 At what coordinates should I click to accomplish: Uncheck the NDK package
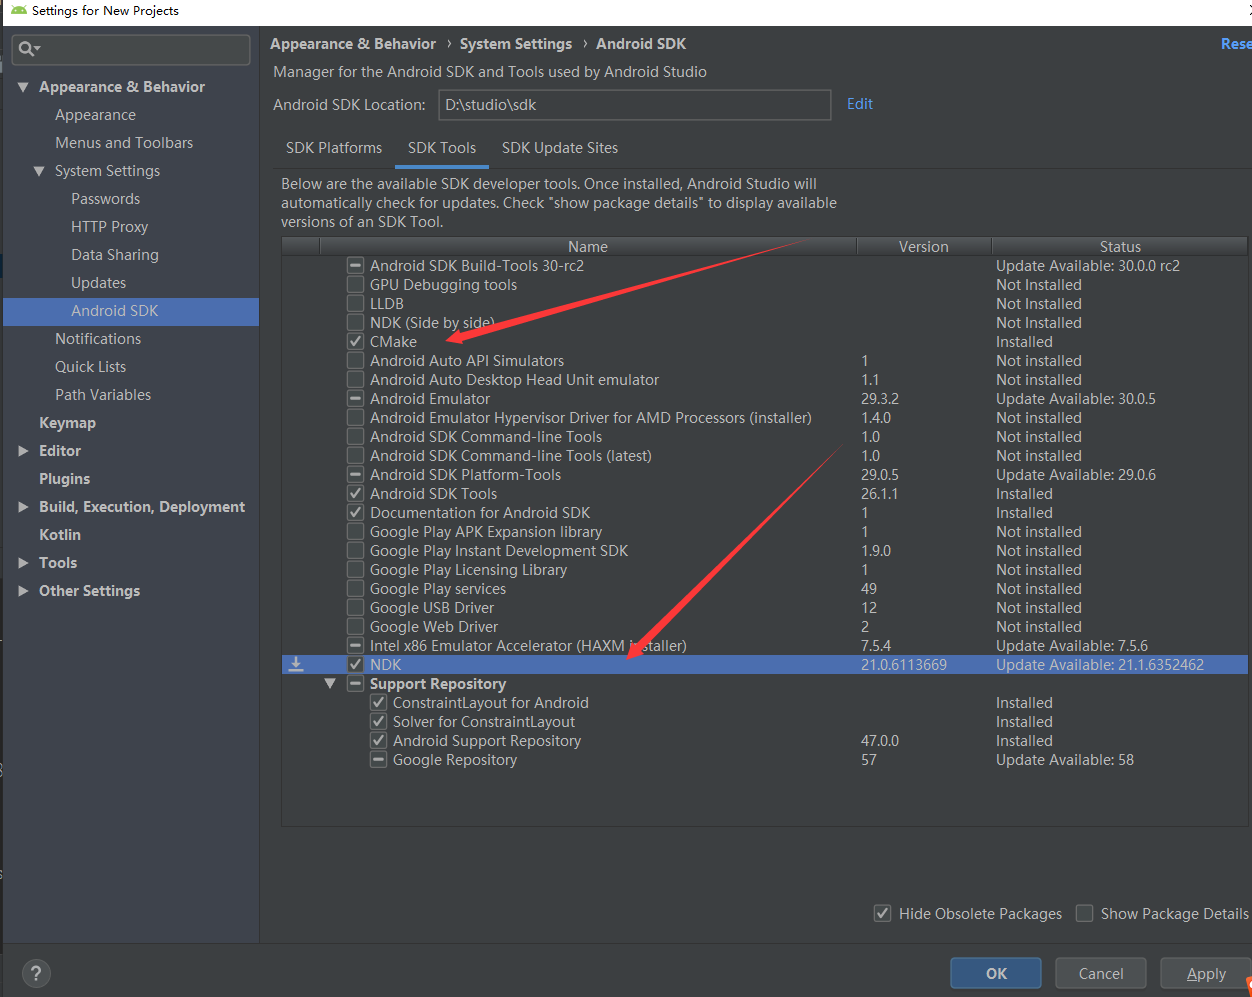tap(355, 664)
